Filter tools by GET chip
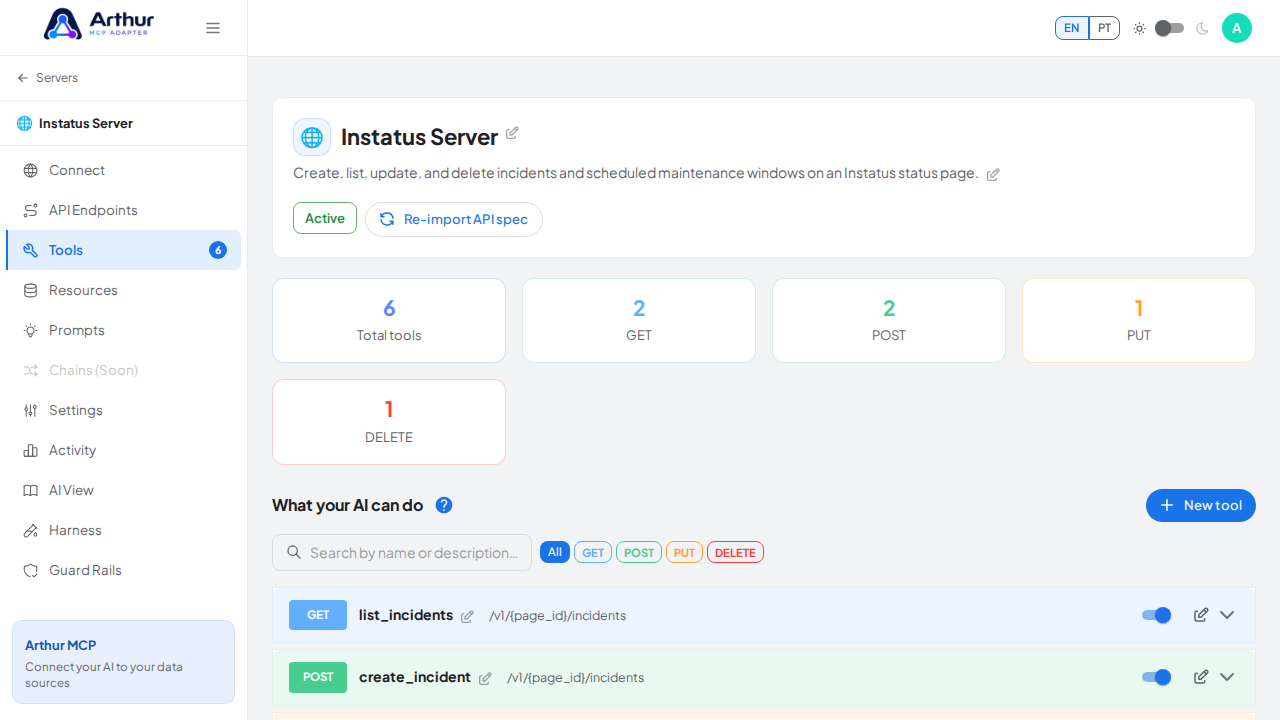The image size is (1280, 720). coord(593,552)
